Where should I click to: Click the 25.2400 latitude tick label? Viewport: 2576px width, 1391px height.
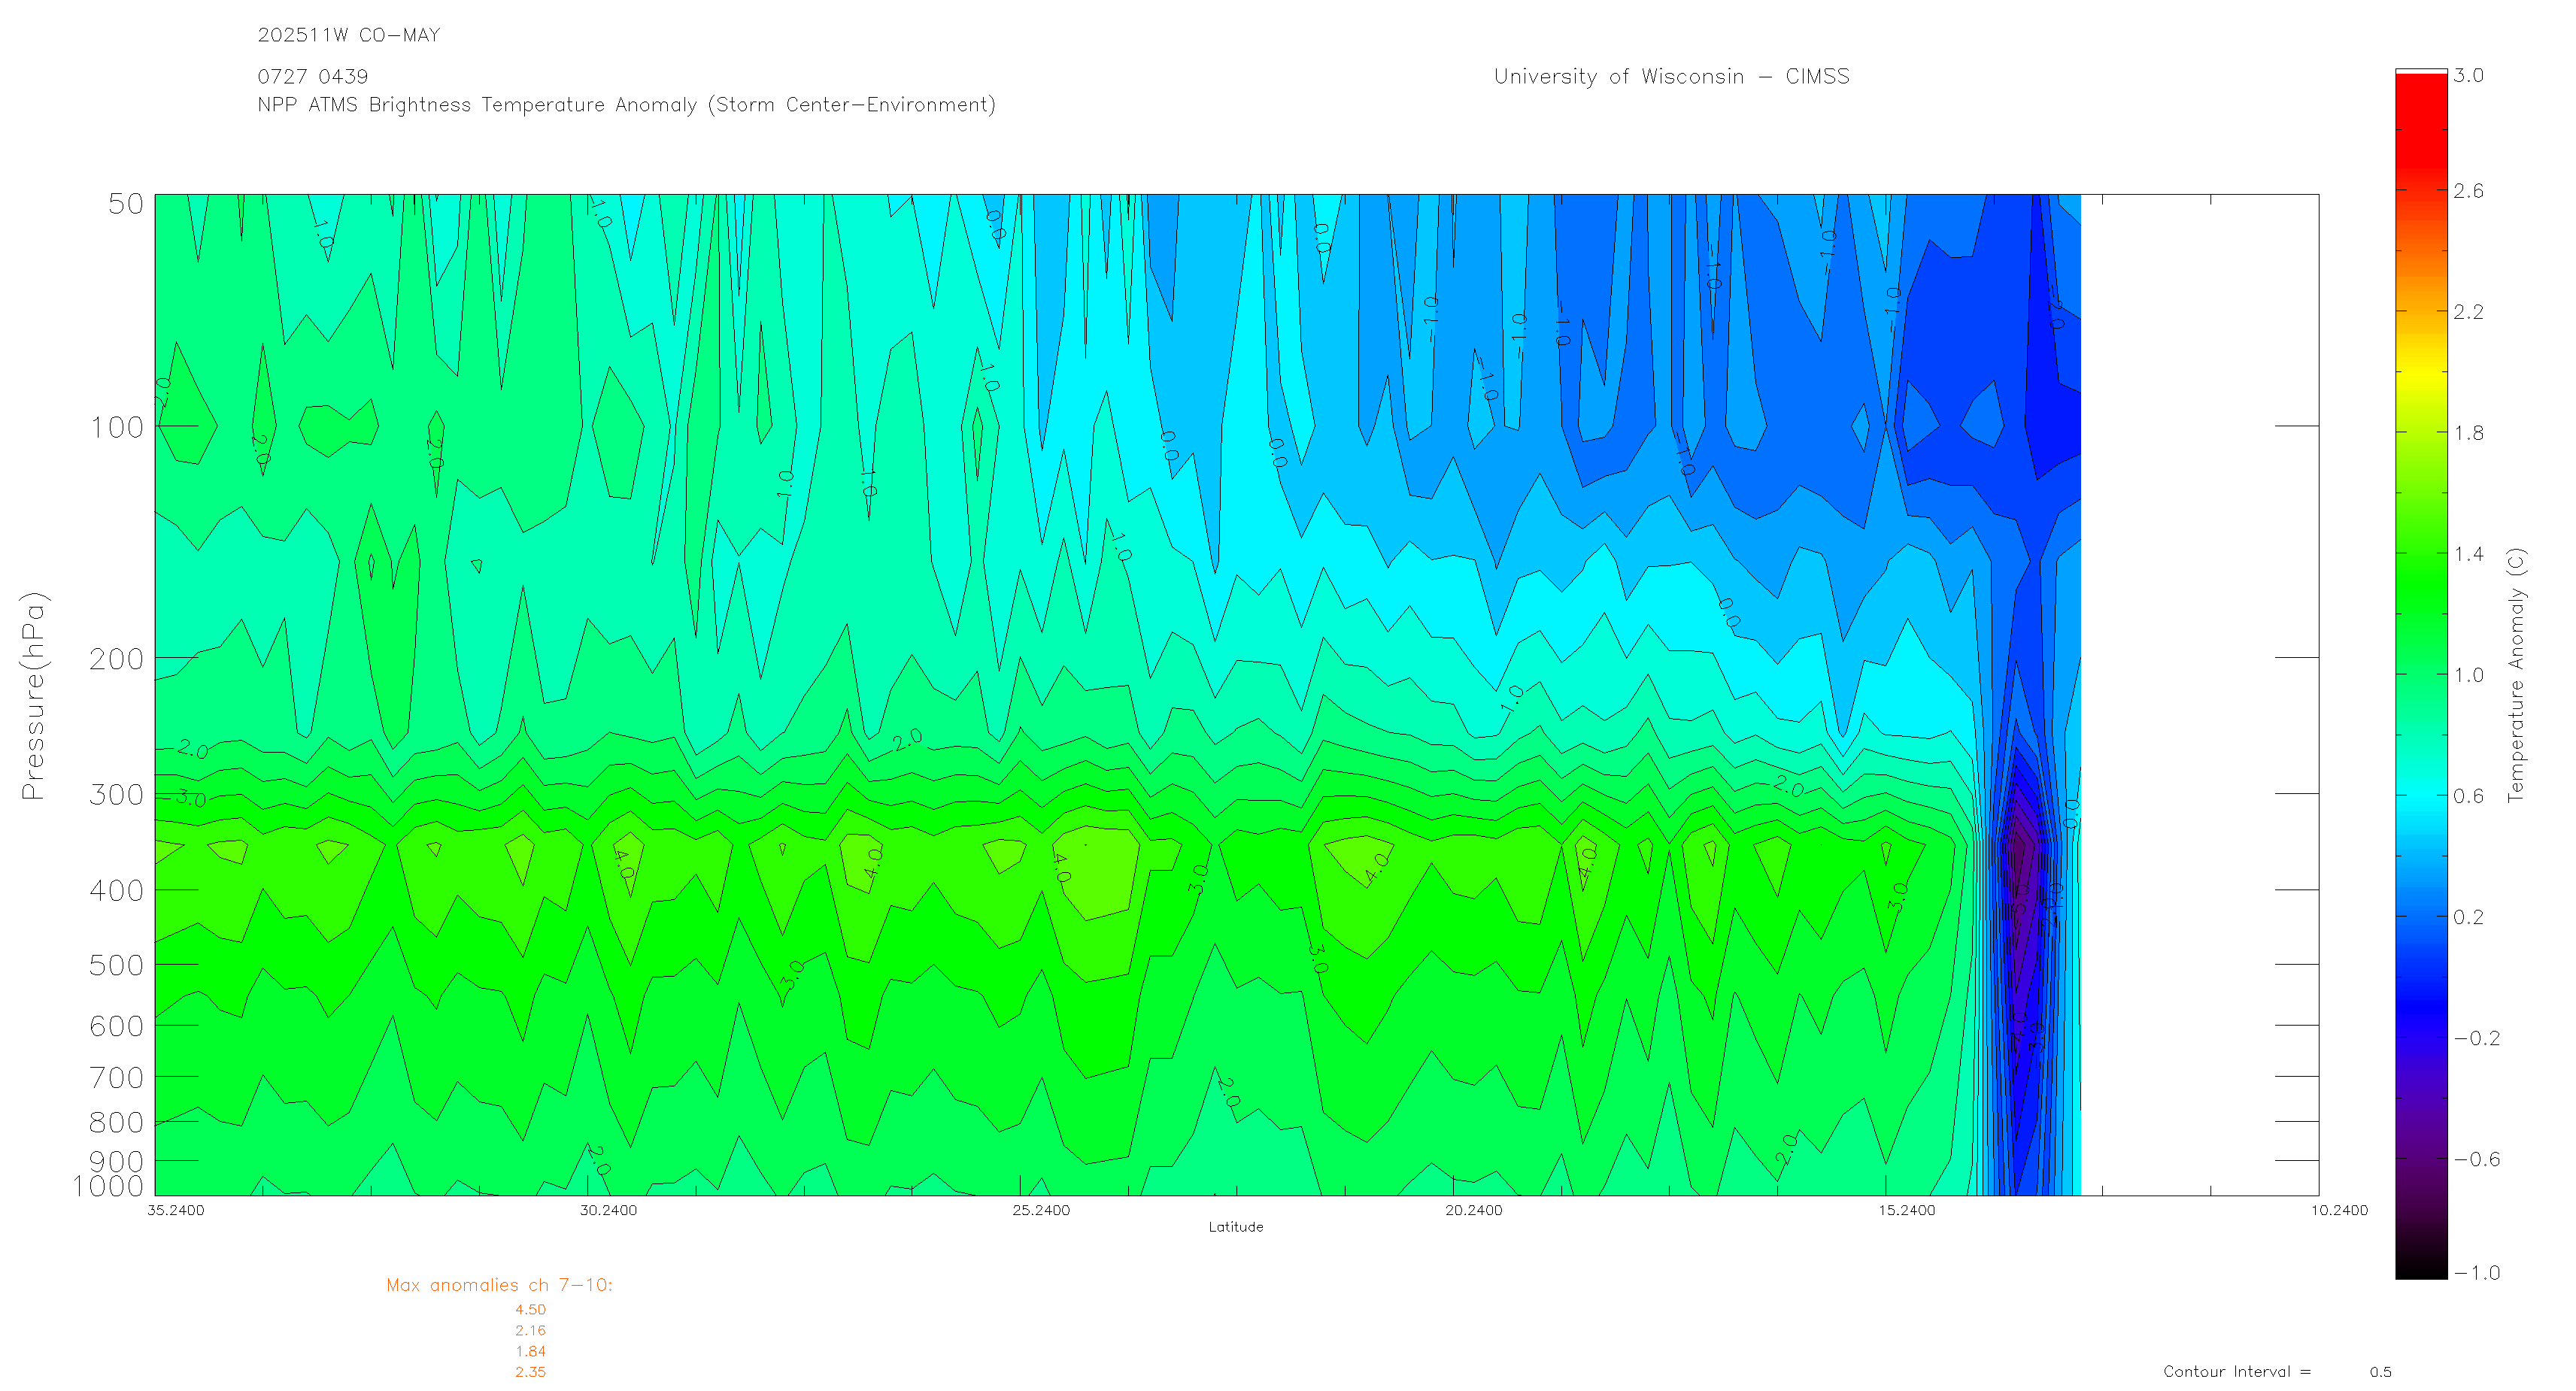1040,1210
